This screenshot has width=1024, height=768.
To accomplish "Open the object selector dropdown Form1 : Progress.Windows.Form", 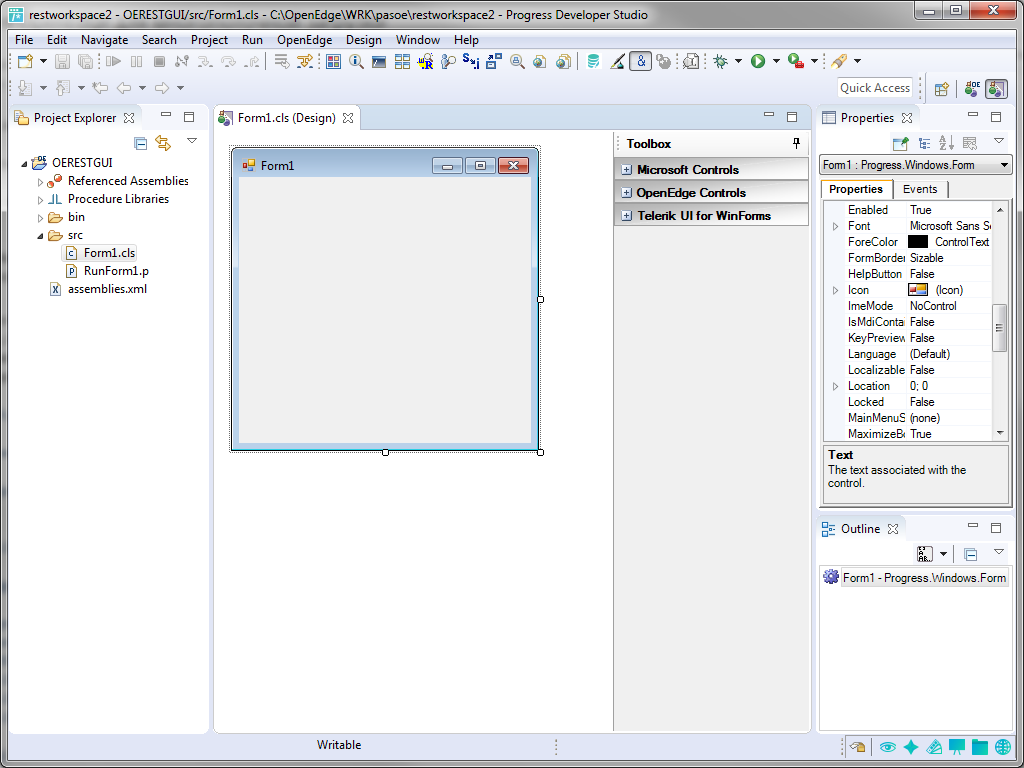I will click(x=915, y=165).
